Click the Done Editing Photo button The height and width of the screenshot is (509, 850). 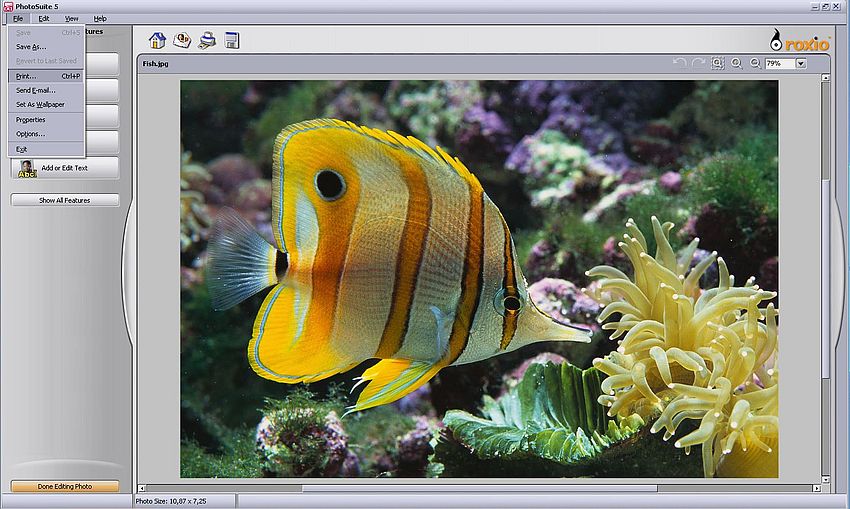[65, 486]
